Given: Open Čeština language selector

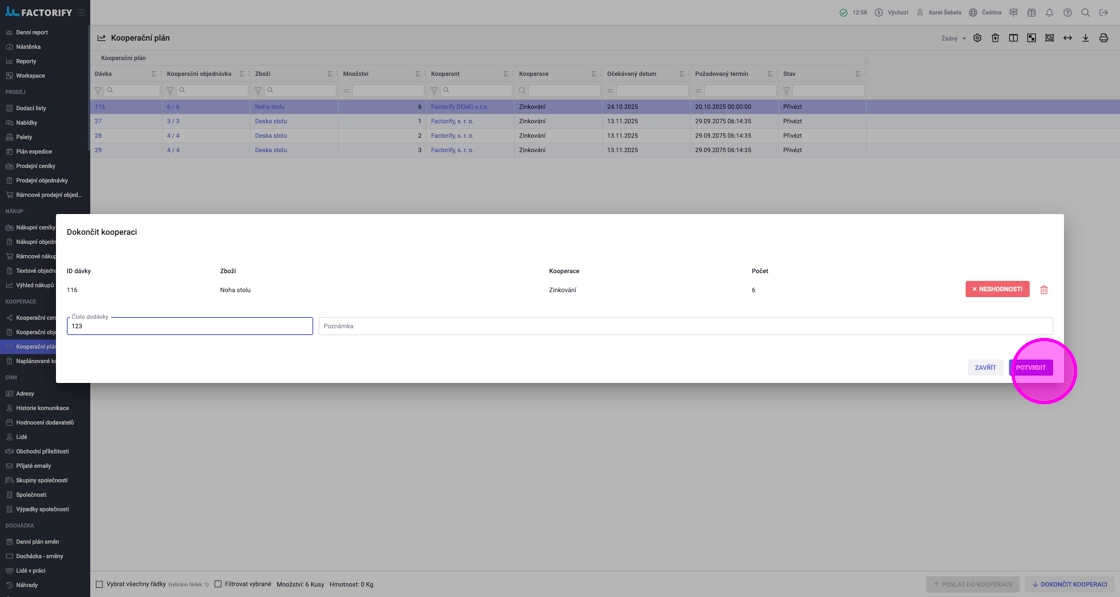Looking at the screenshot, I should point(985,13).
